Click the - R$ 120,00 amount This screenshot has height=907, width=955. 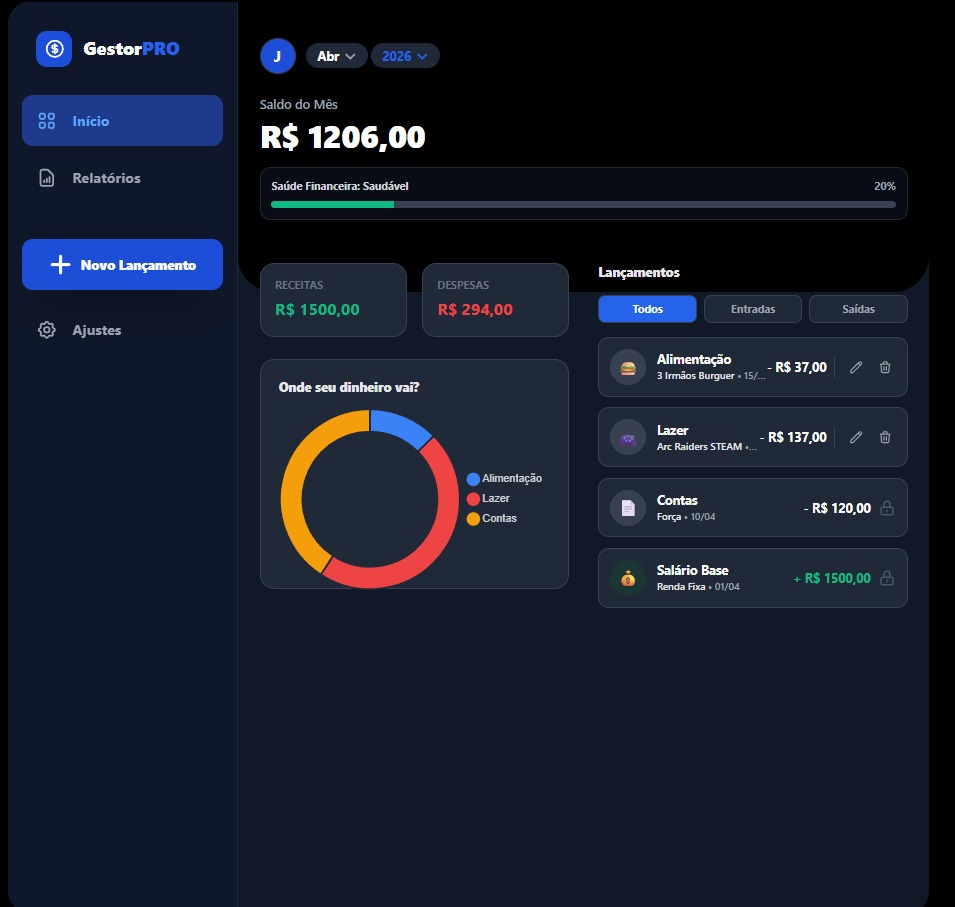[837, 508]
